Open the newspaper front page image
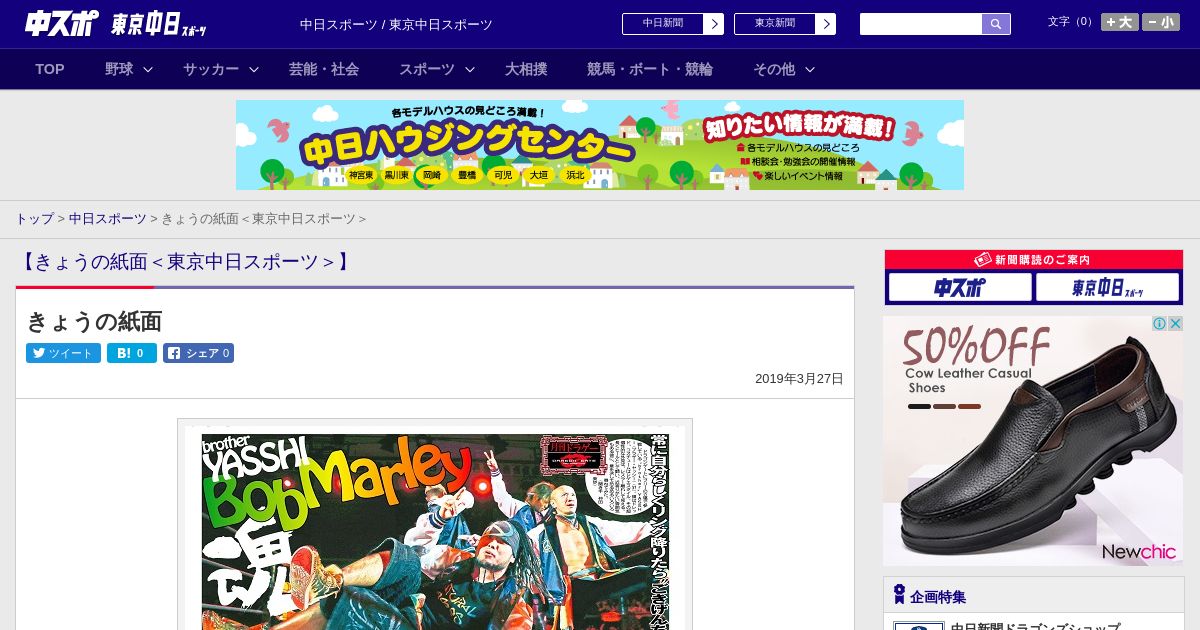The height and width of the screenshot is (630, 1200). (435, 526)
